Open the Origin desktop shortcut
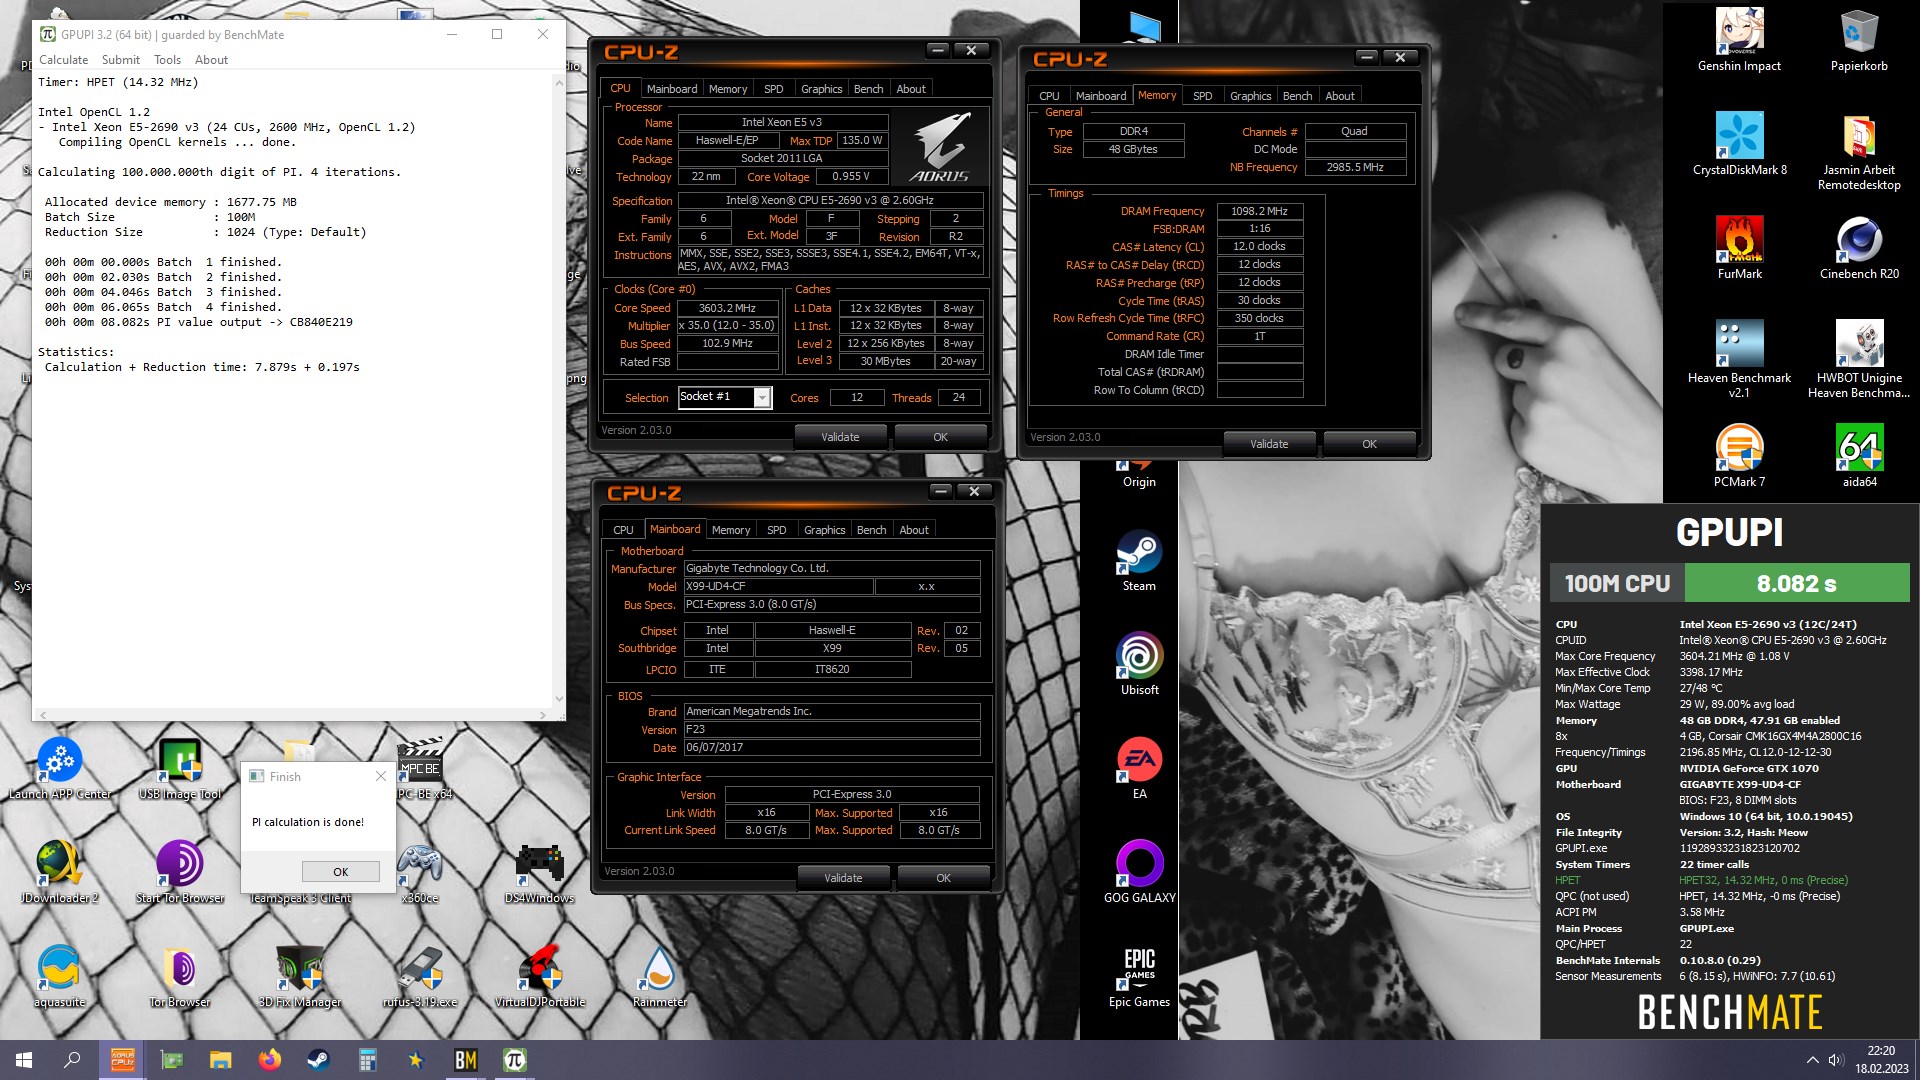The width and height of the screenshot is (1920, 1080). [1139, 474]
